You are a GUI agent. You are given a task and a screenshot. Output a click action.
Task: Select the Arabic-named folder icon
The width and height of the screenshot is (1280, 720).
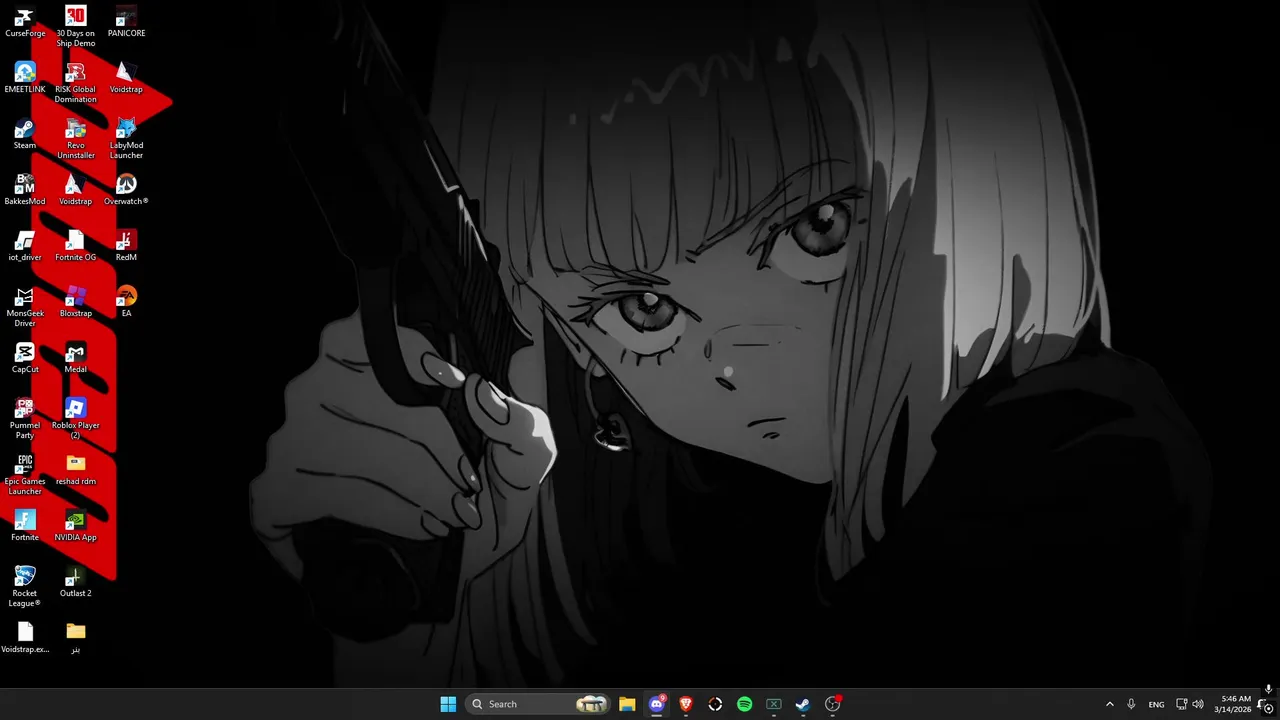pyautogui.click(x=76, y=638)
